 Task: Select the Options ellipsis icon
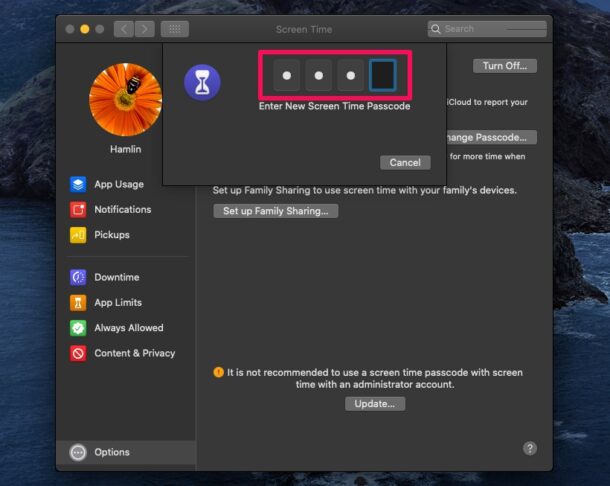pos(78,452)
